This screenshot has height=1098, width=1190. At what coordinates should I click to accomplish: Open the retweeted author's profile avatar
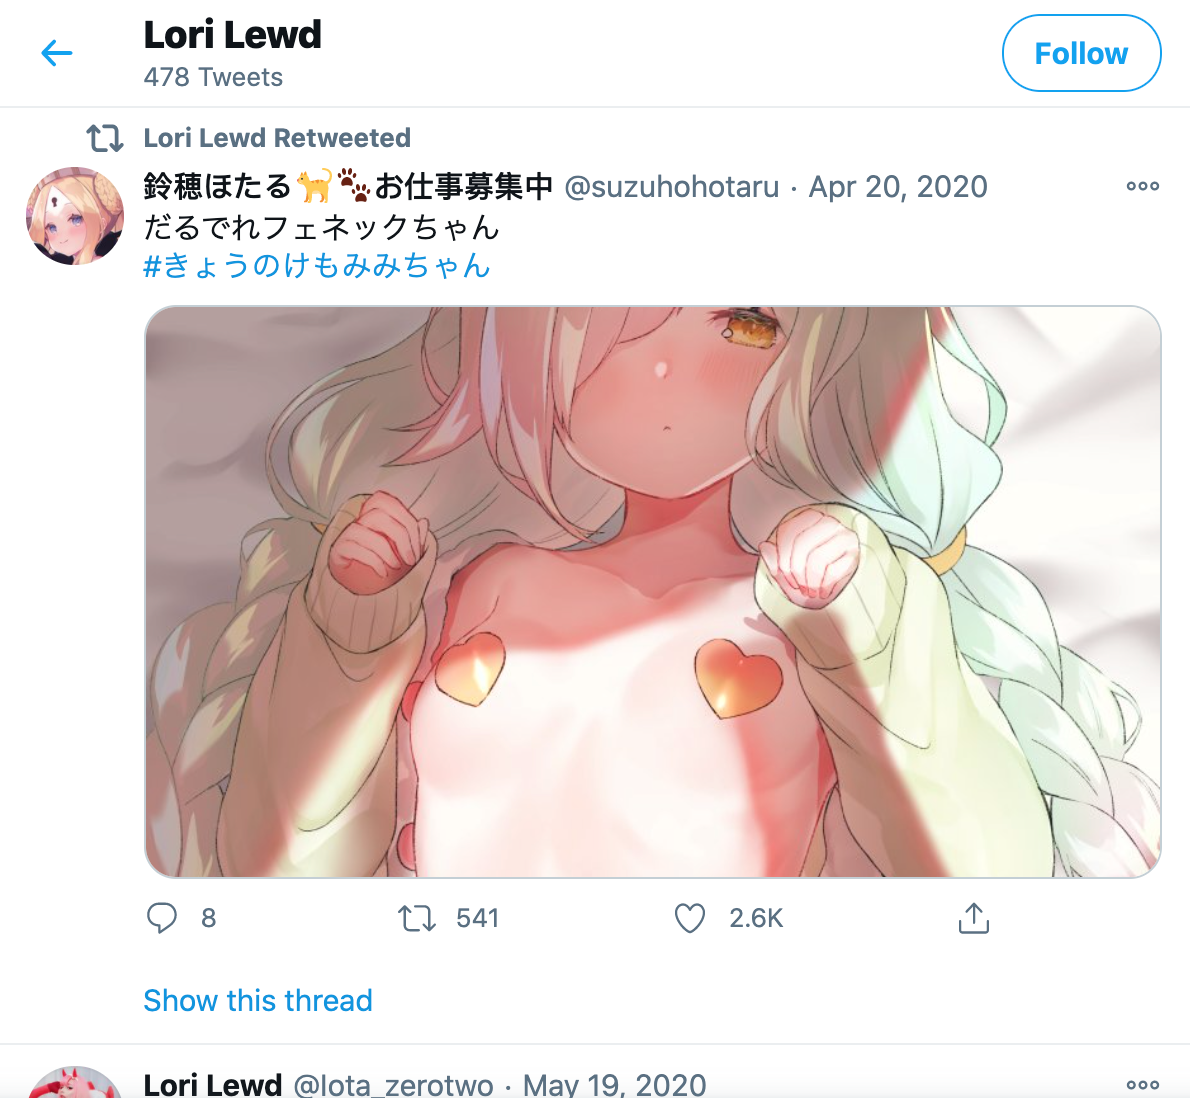(x=74, y=216)
